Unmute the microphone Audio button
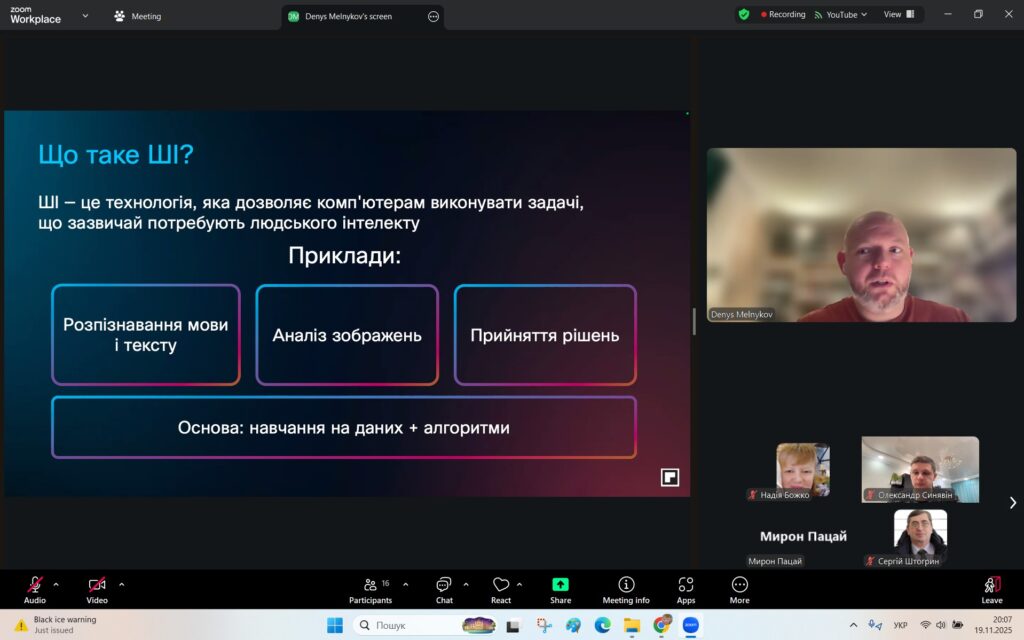The image size is (1024, 640). click(x=35, y=589)
